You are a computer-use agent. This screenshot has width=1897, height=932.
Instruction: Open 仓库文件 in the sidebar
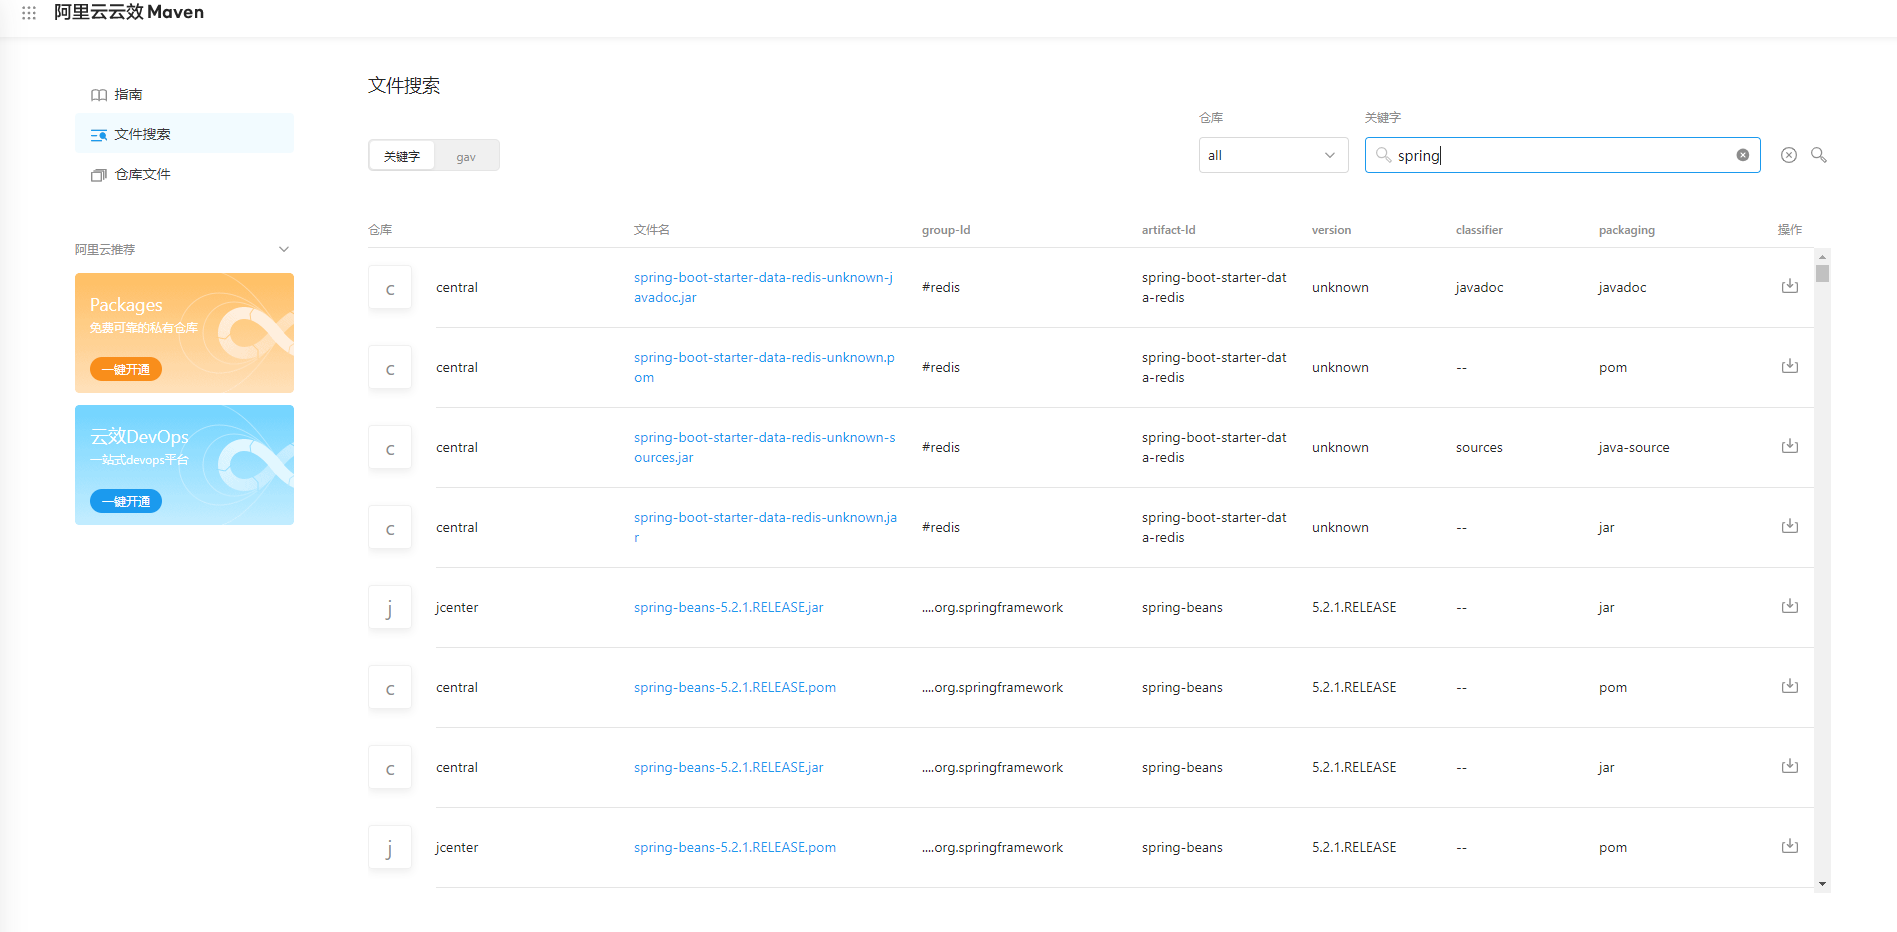(x=184, y=174)
